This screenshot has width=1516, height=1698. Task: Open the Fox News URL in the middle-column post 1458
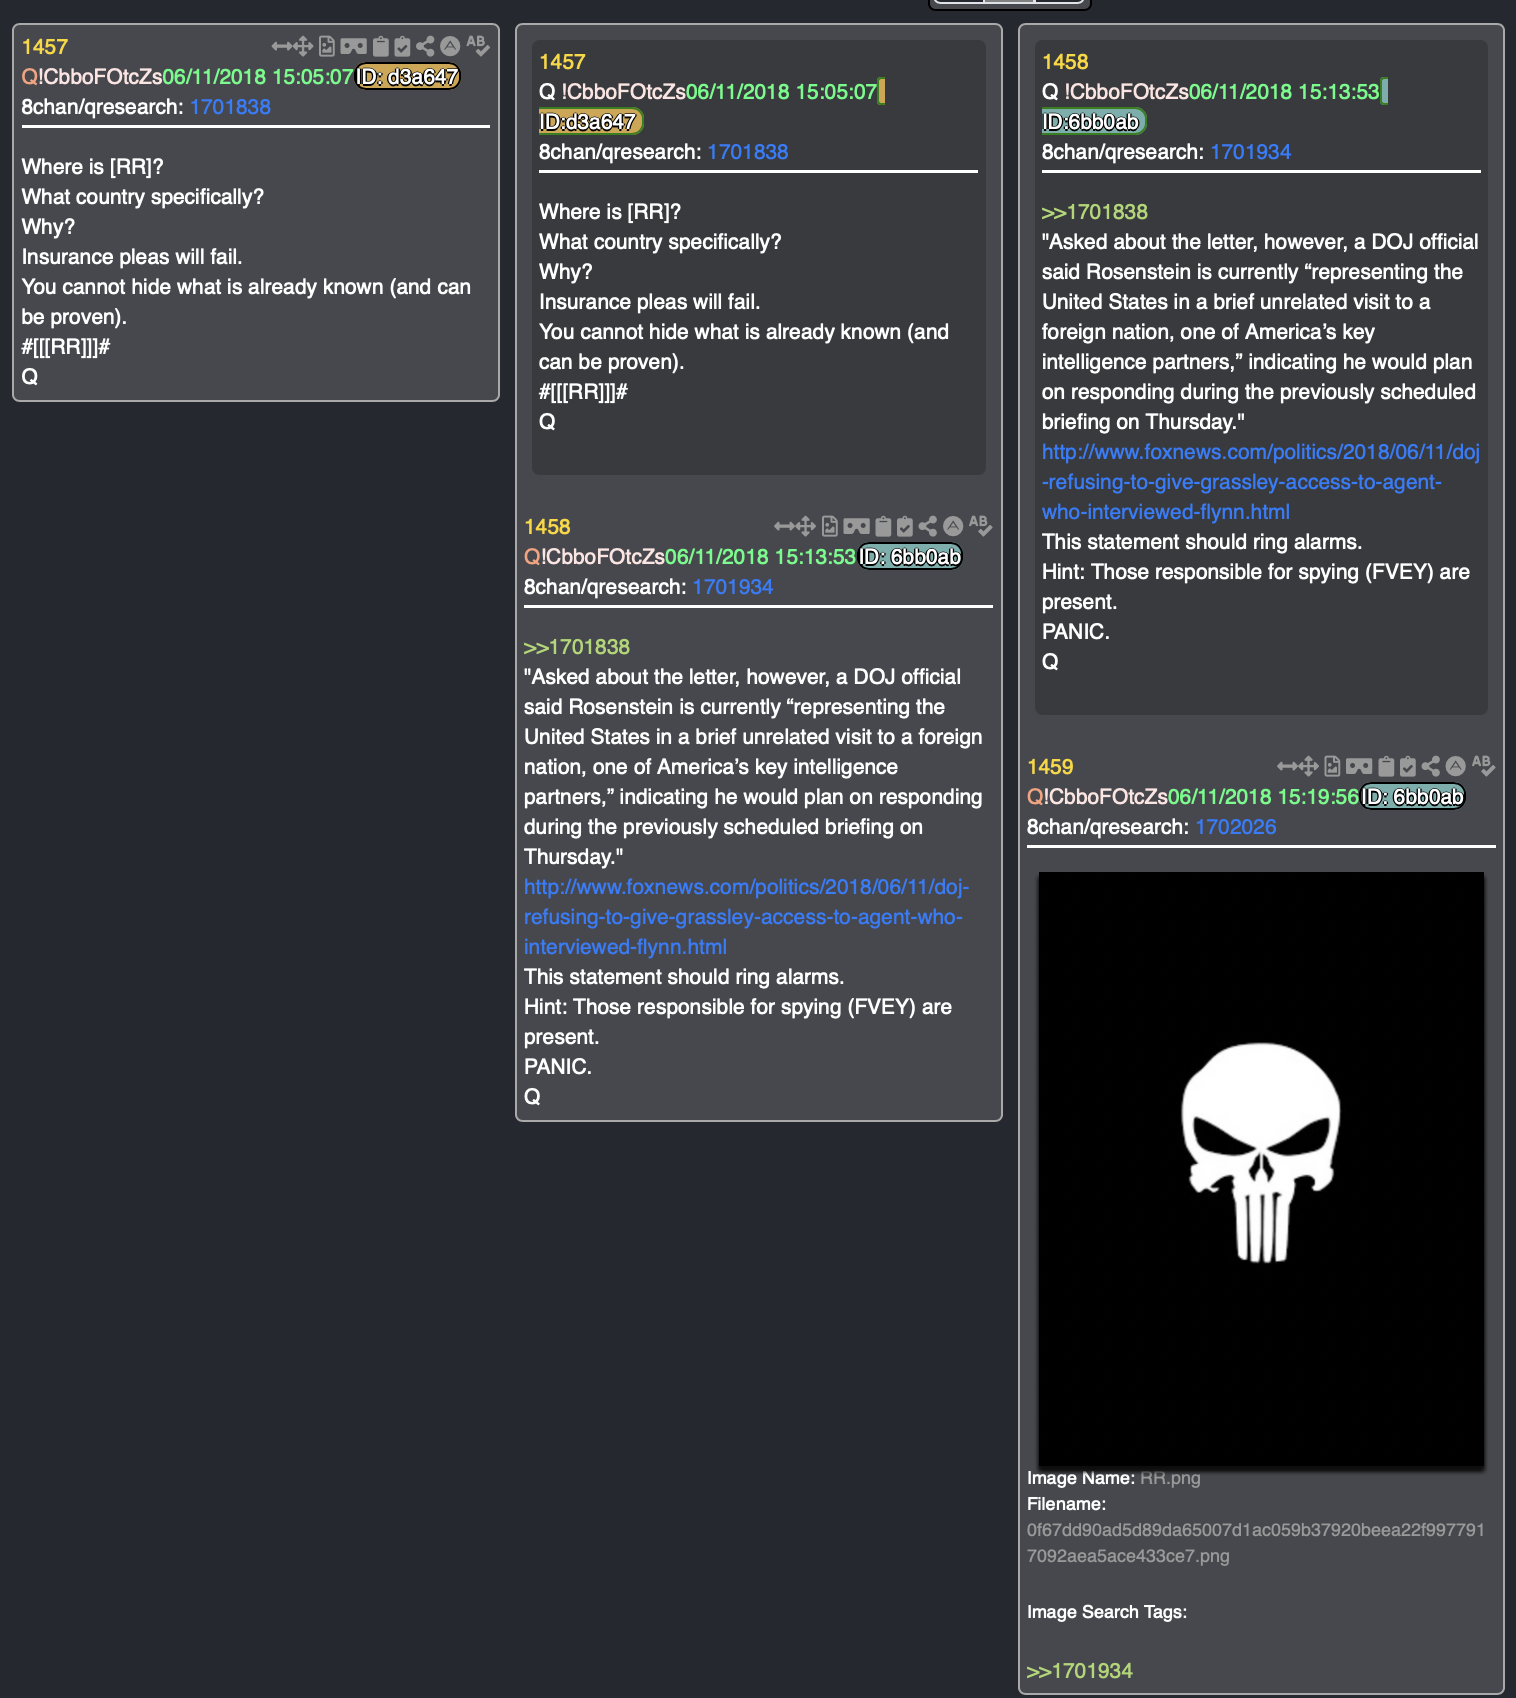[x=746, y=917]
